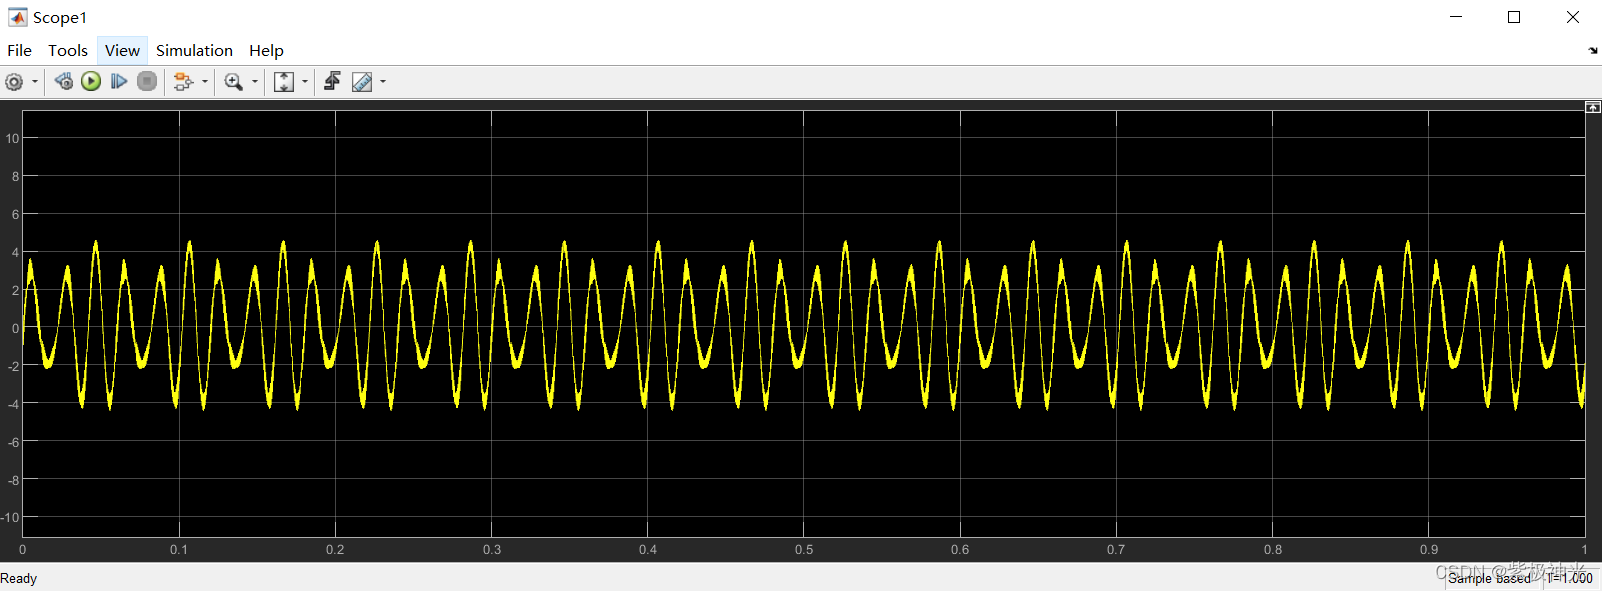The image size is (1602, 591).
Task: Minimize the Scope1 window
Action: click(1456, 17)
